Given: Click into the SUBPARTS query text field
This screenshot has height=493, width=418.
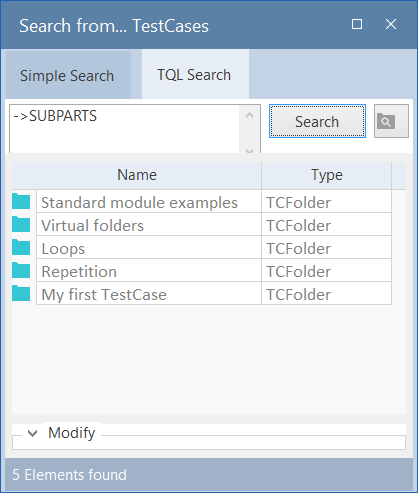Looking at the screenshot, I should [x=124, y=129].
